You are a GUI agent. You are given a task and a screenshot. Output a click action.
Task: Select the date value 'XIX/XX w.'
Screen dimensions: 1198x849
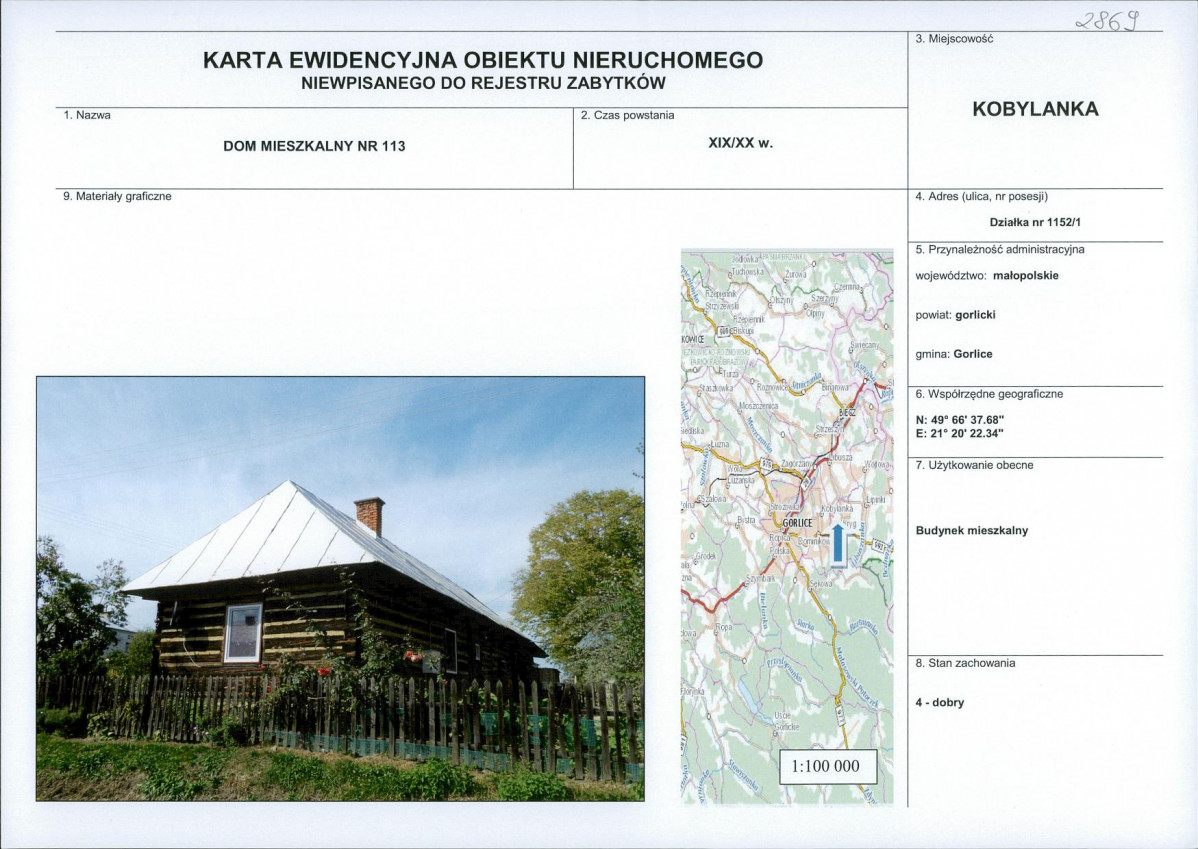[741, 143]
